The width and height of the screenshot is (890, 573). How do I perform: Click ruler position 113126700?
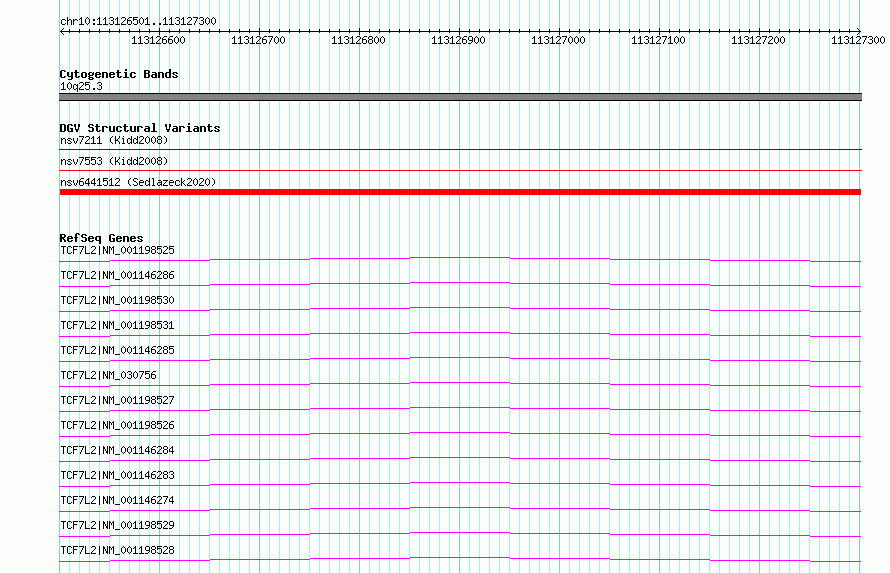258,40
